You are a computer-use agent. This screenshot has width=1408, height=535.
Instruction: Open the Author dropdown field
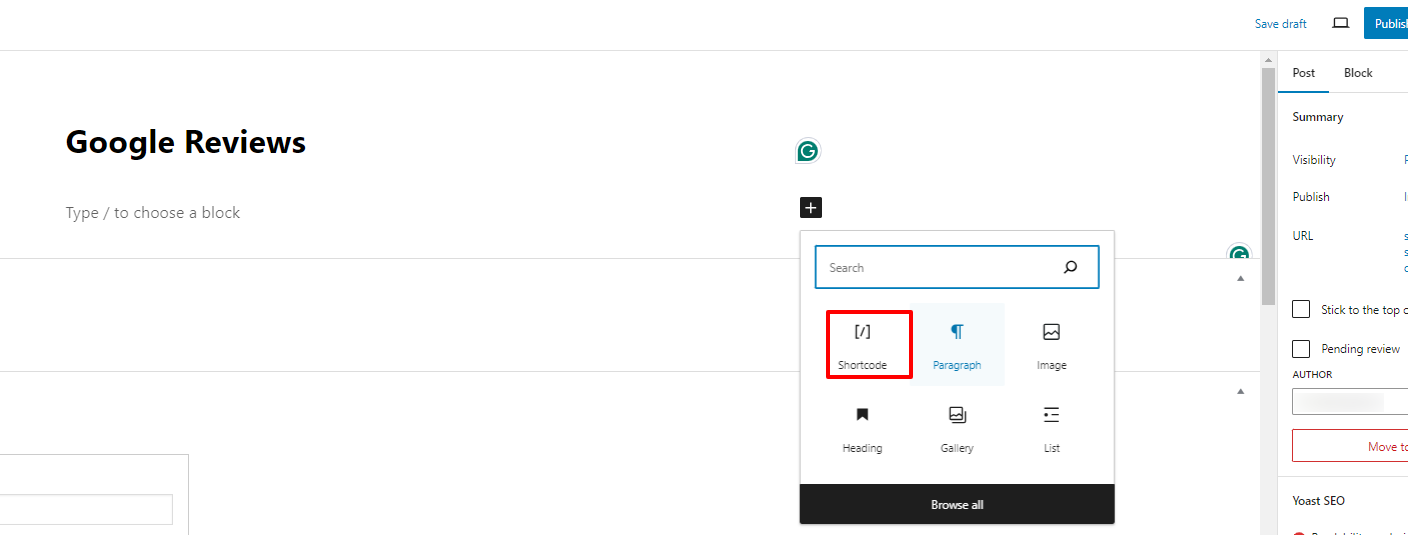coord(1350,402)
